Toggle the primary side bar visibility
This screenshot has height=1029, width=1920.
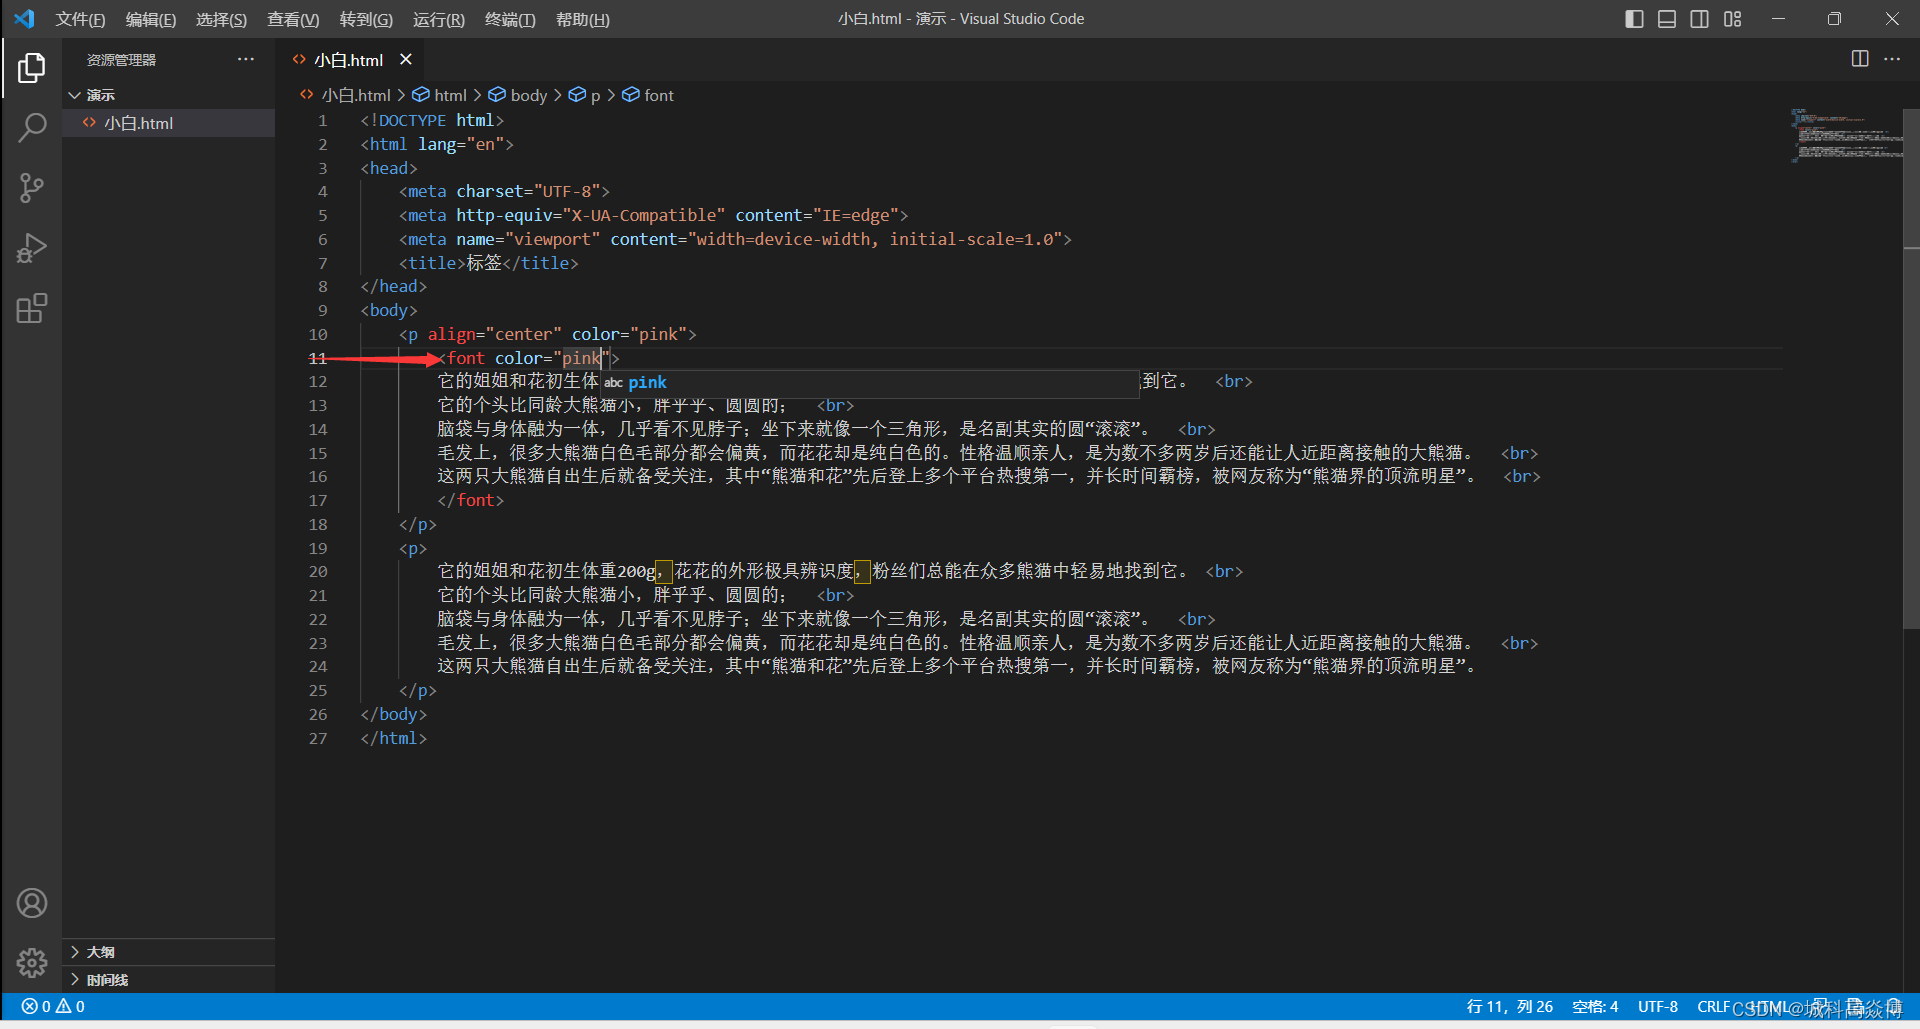pyautogui.click(x=1633, y=18)
